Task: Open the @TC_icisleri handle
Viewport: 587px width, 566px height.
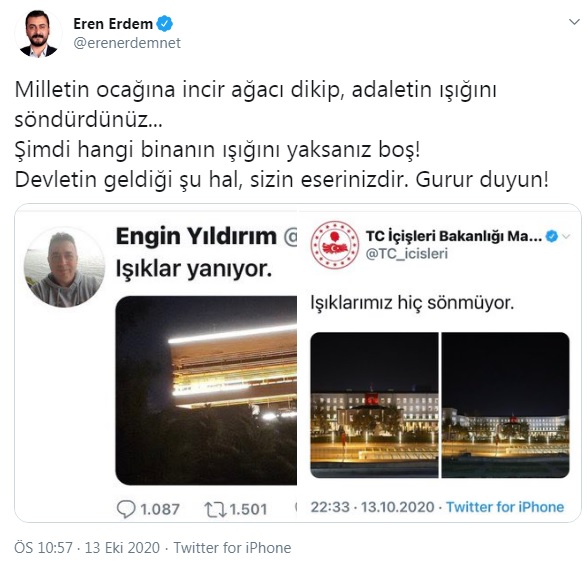Action: pos(407,254)
